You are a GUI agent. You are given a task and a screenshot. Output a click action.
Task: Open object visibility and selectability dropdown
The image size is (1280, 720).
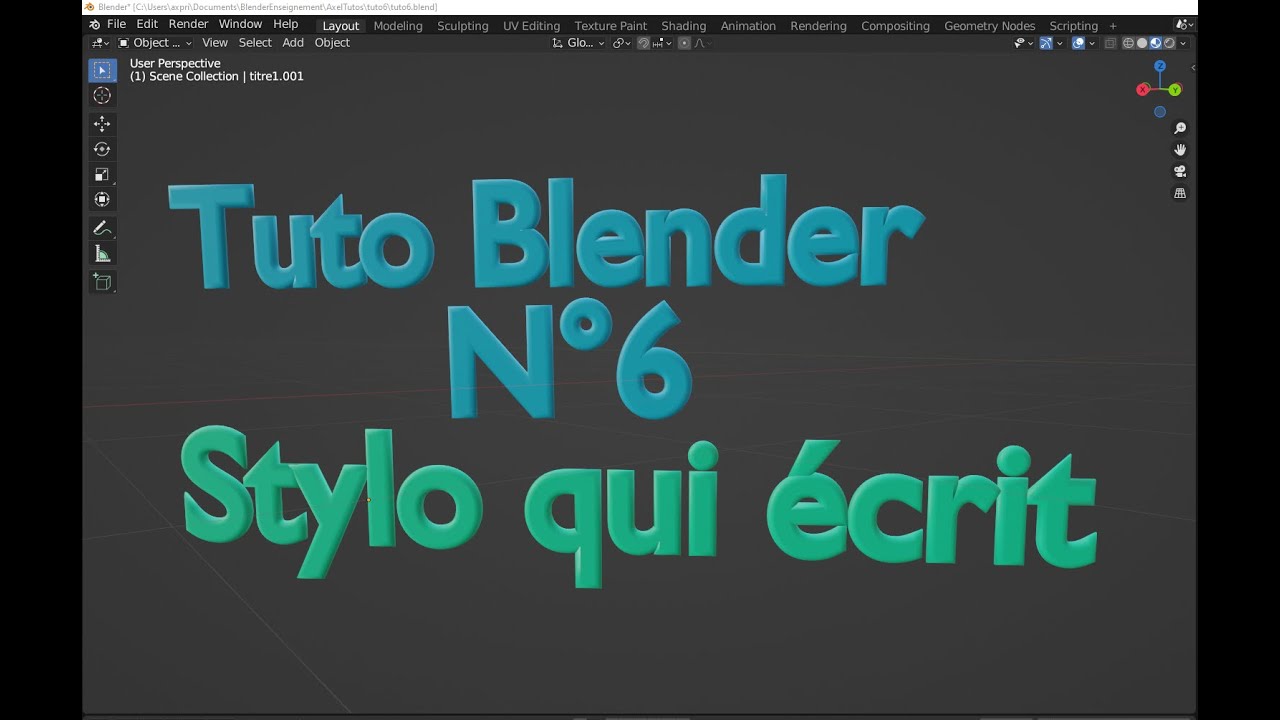pos(1024,43)
